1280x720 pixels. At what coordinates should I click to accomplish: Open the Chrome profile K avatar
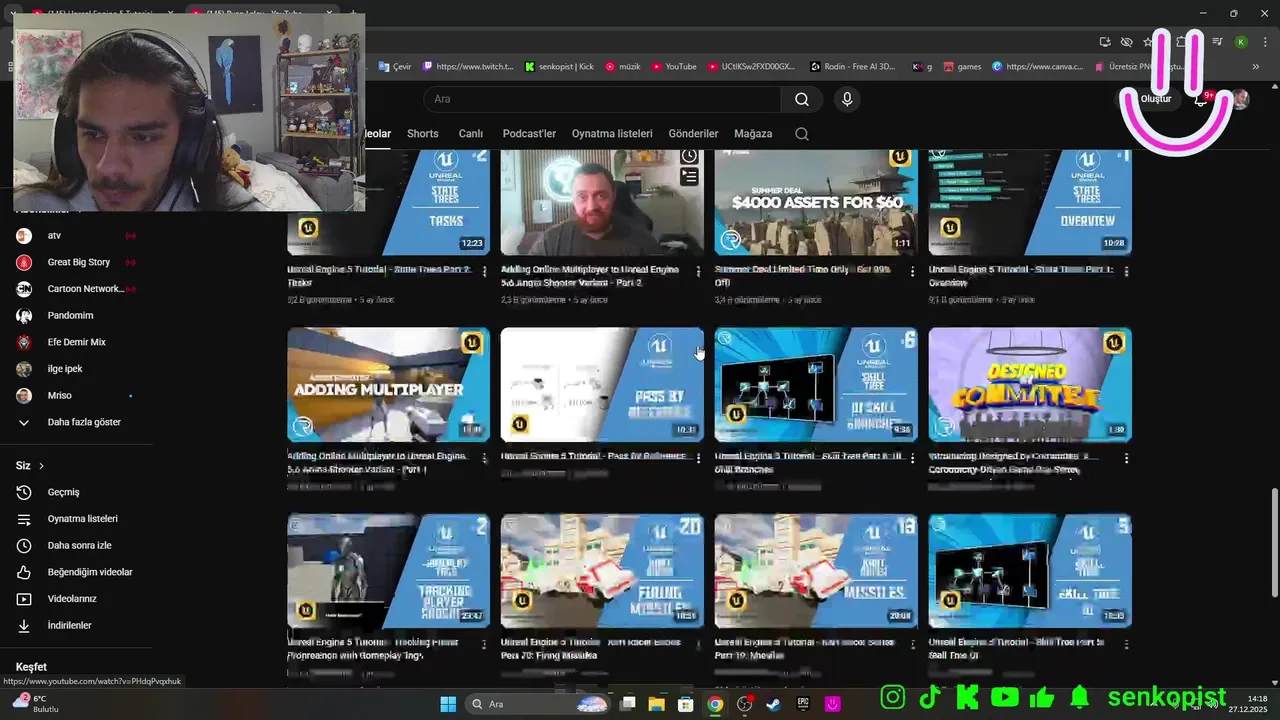(x=1240, y=42)
